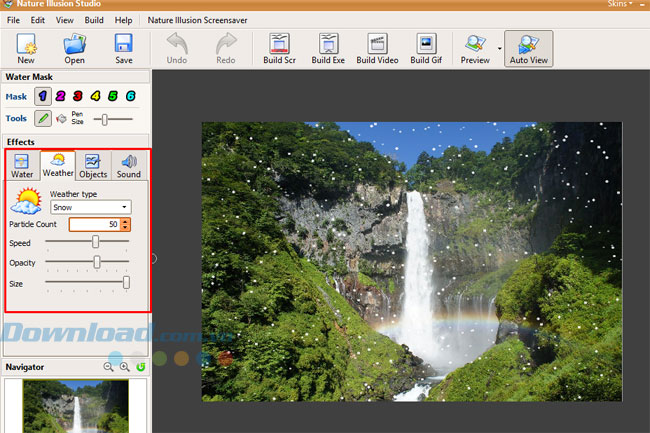Screen dimensions: 650x433
Task: Click the Navigator zoom in icon
Action: (124, 367)
